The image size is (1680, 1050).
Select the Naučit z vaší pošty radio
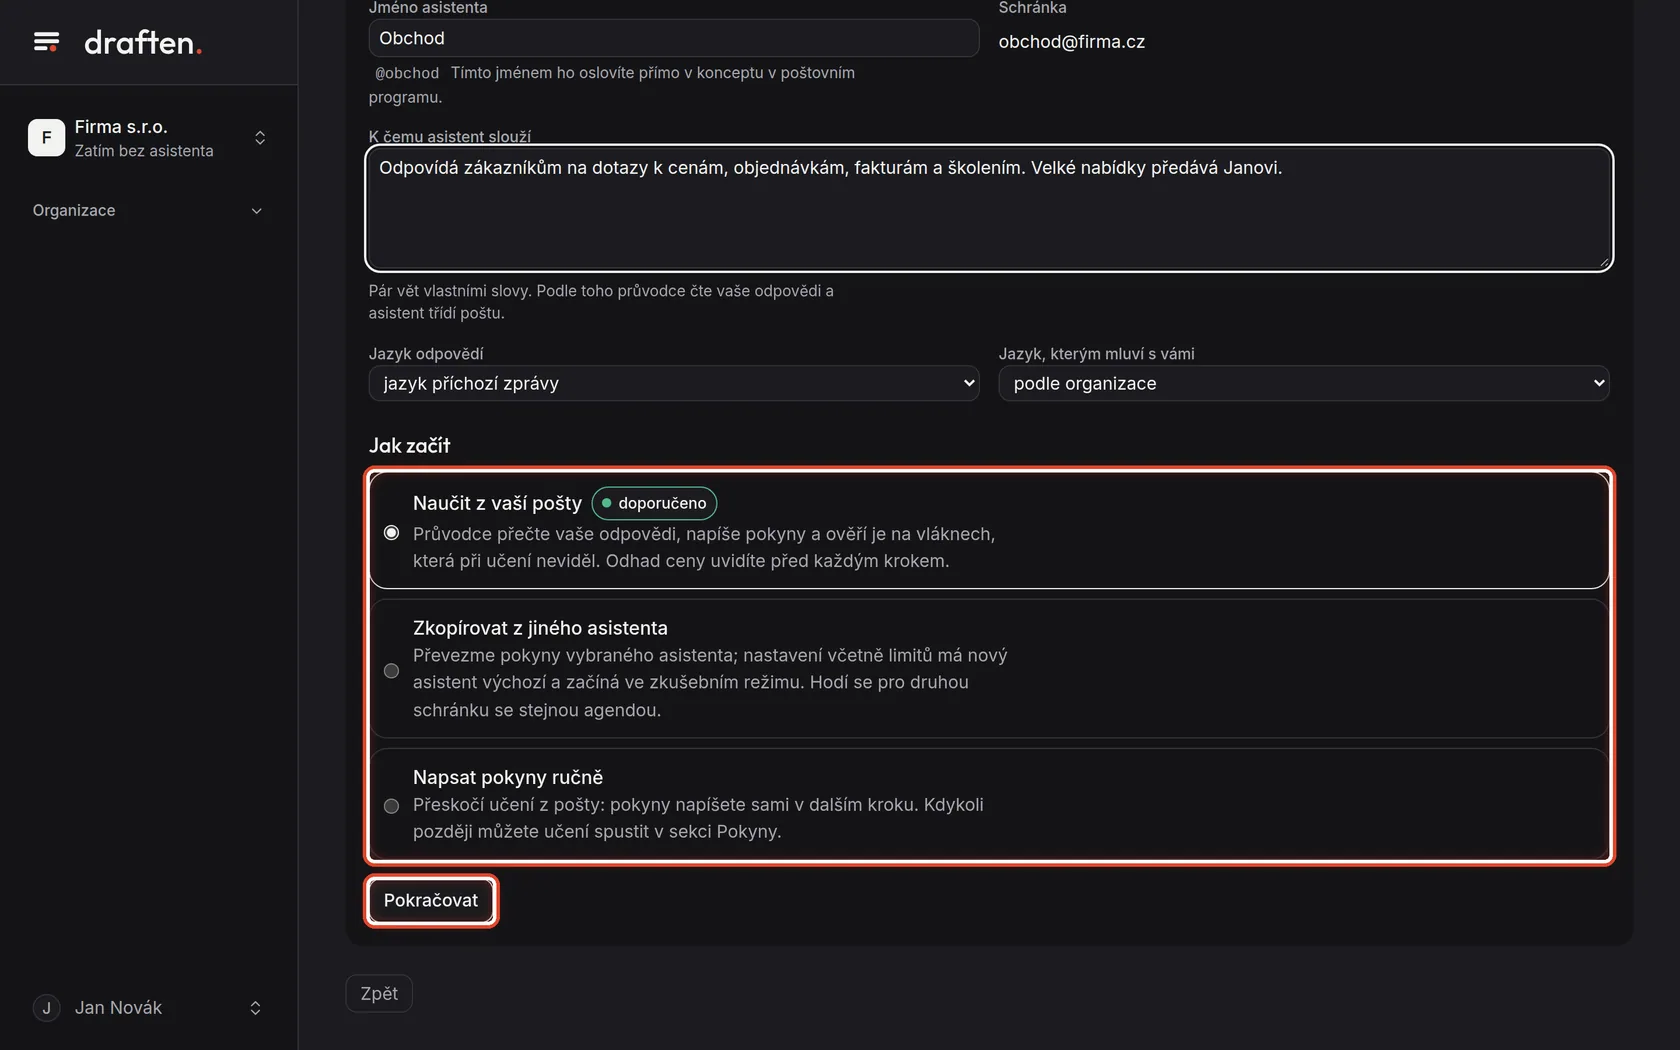pos(391,533)
